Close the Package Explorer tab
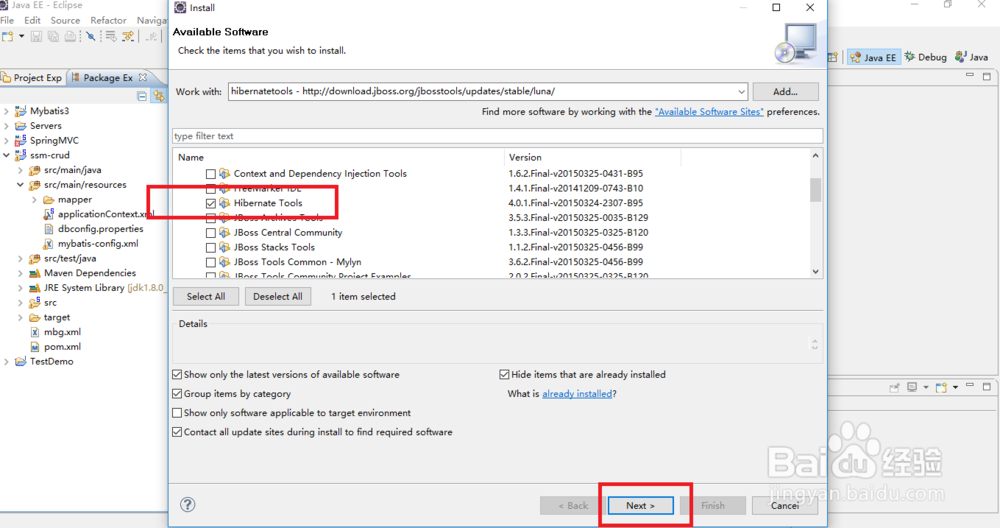The width and height of the screenshot is (1000, 528). [x=143, y=77]
